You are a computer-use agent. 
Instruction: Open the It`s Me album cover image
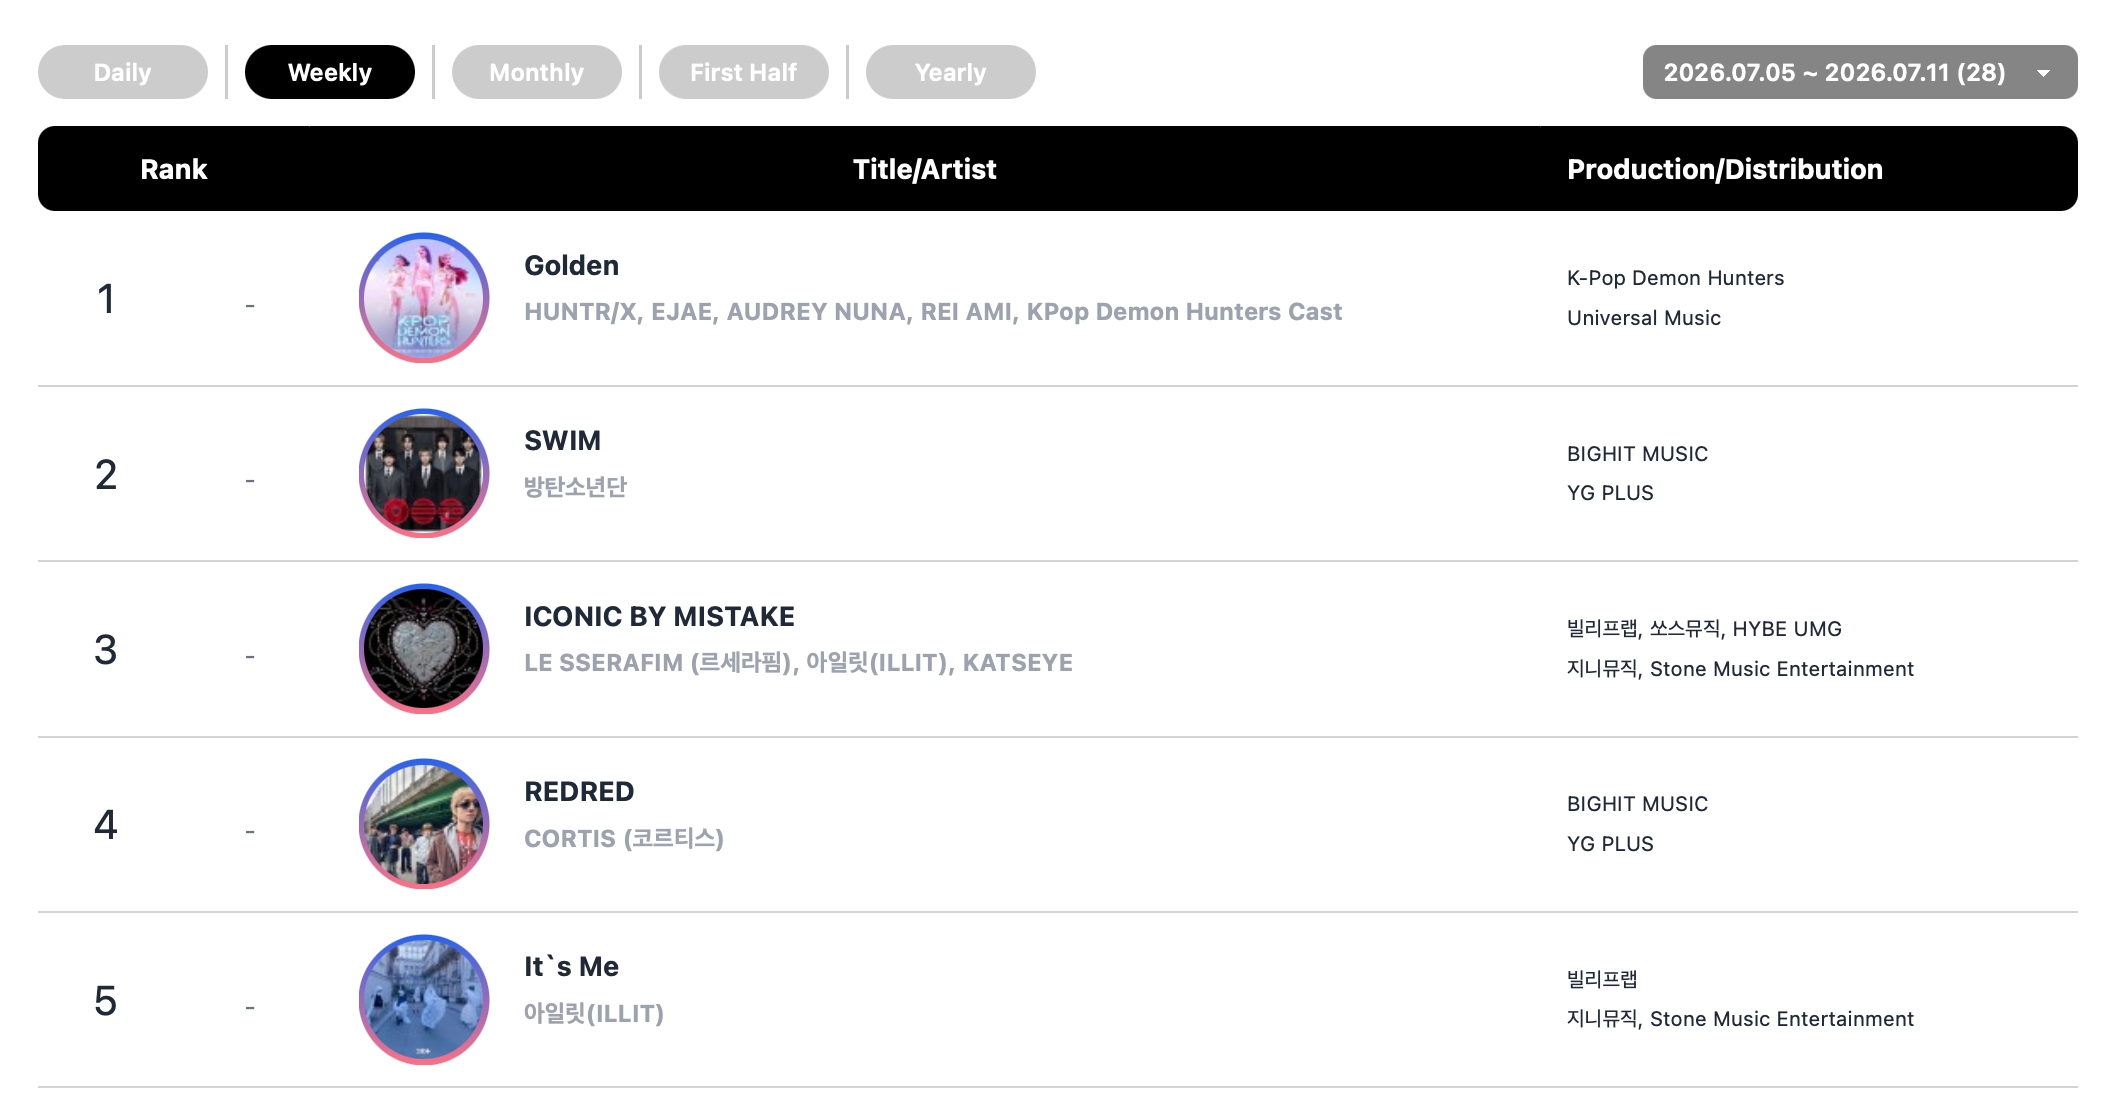(x=423, y=1000)
